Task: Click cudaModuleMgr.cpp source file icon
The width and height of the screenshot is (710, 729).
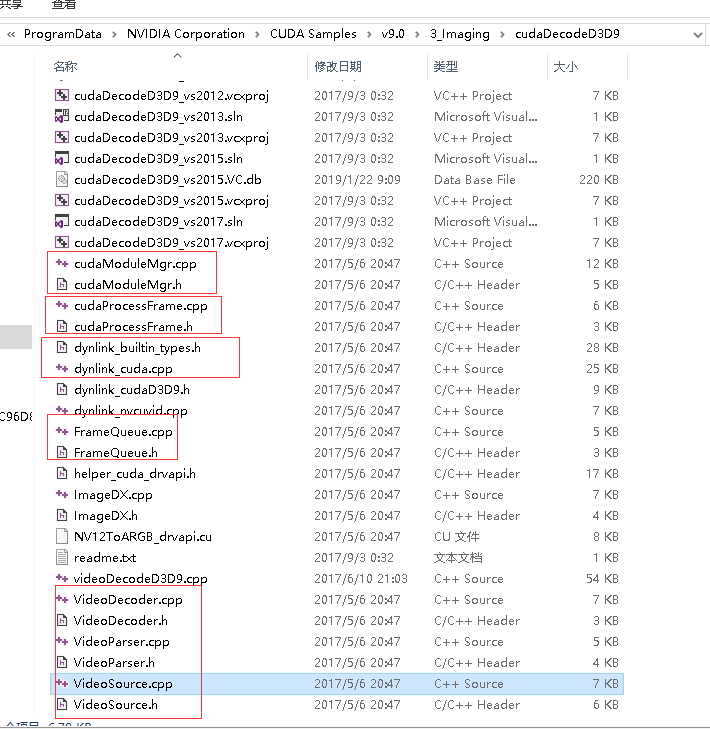Action: [62, 264]
